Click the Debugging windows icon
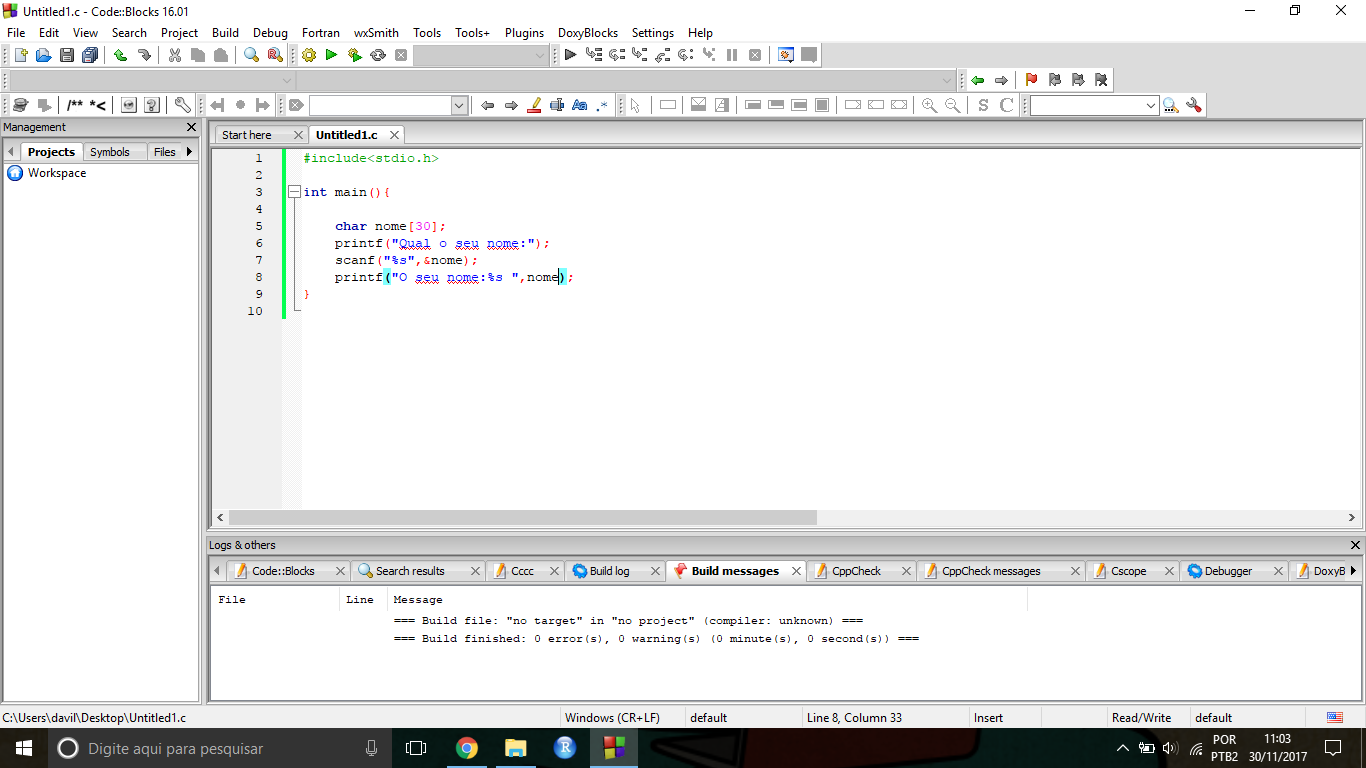Image resolution: width=1366 pixels, height=768 pixels. pos(786,55)
